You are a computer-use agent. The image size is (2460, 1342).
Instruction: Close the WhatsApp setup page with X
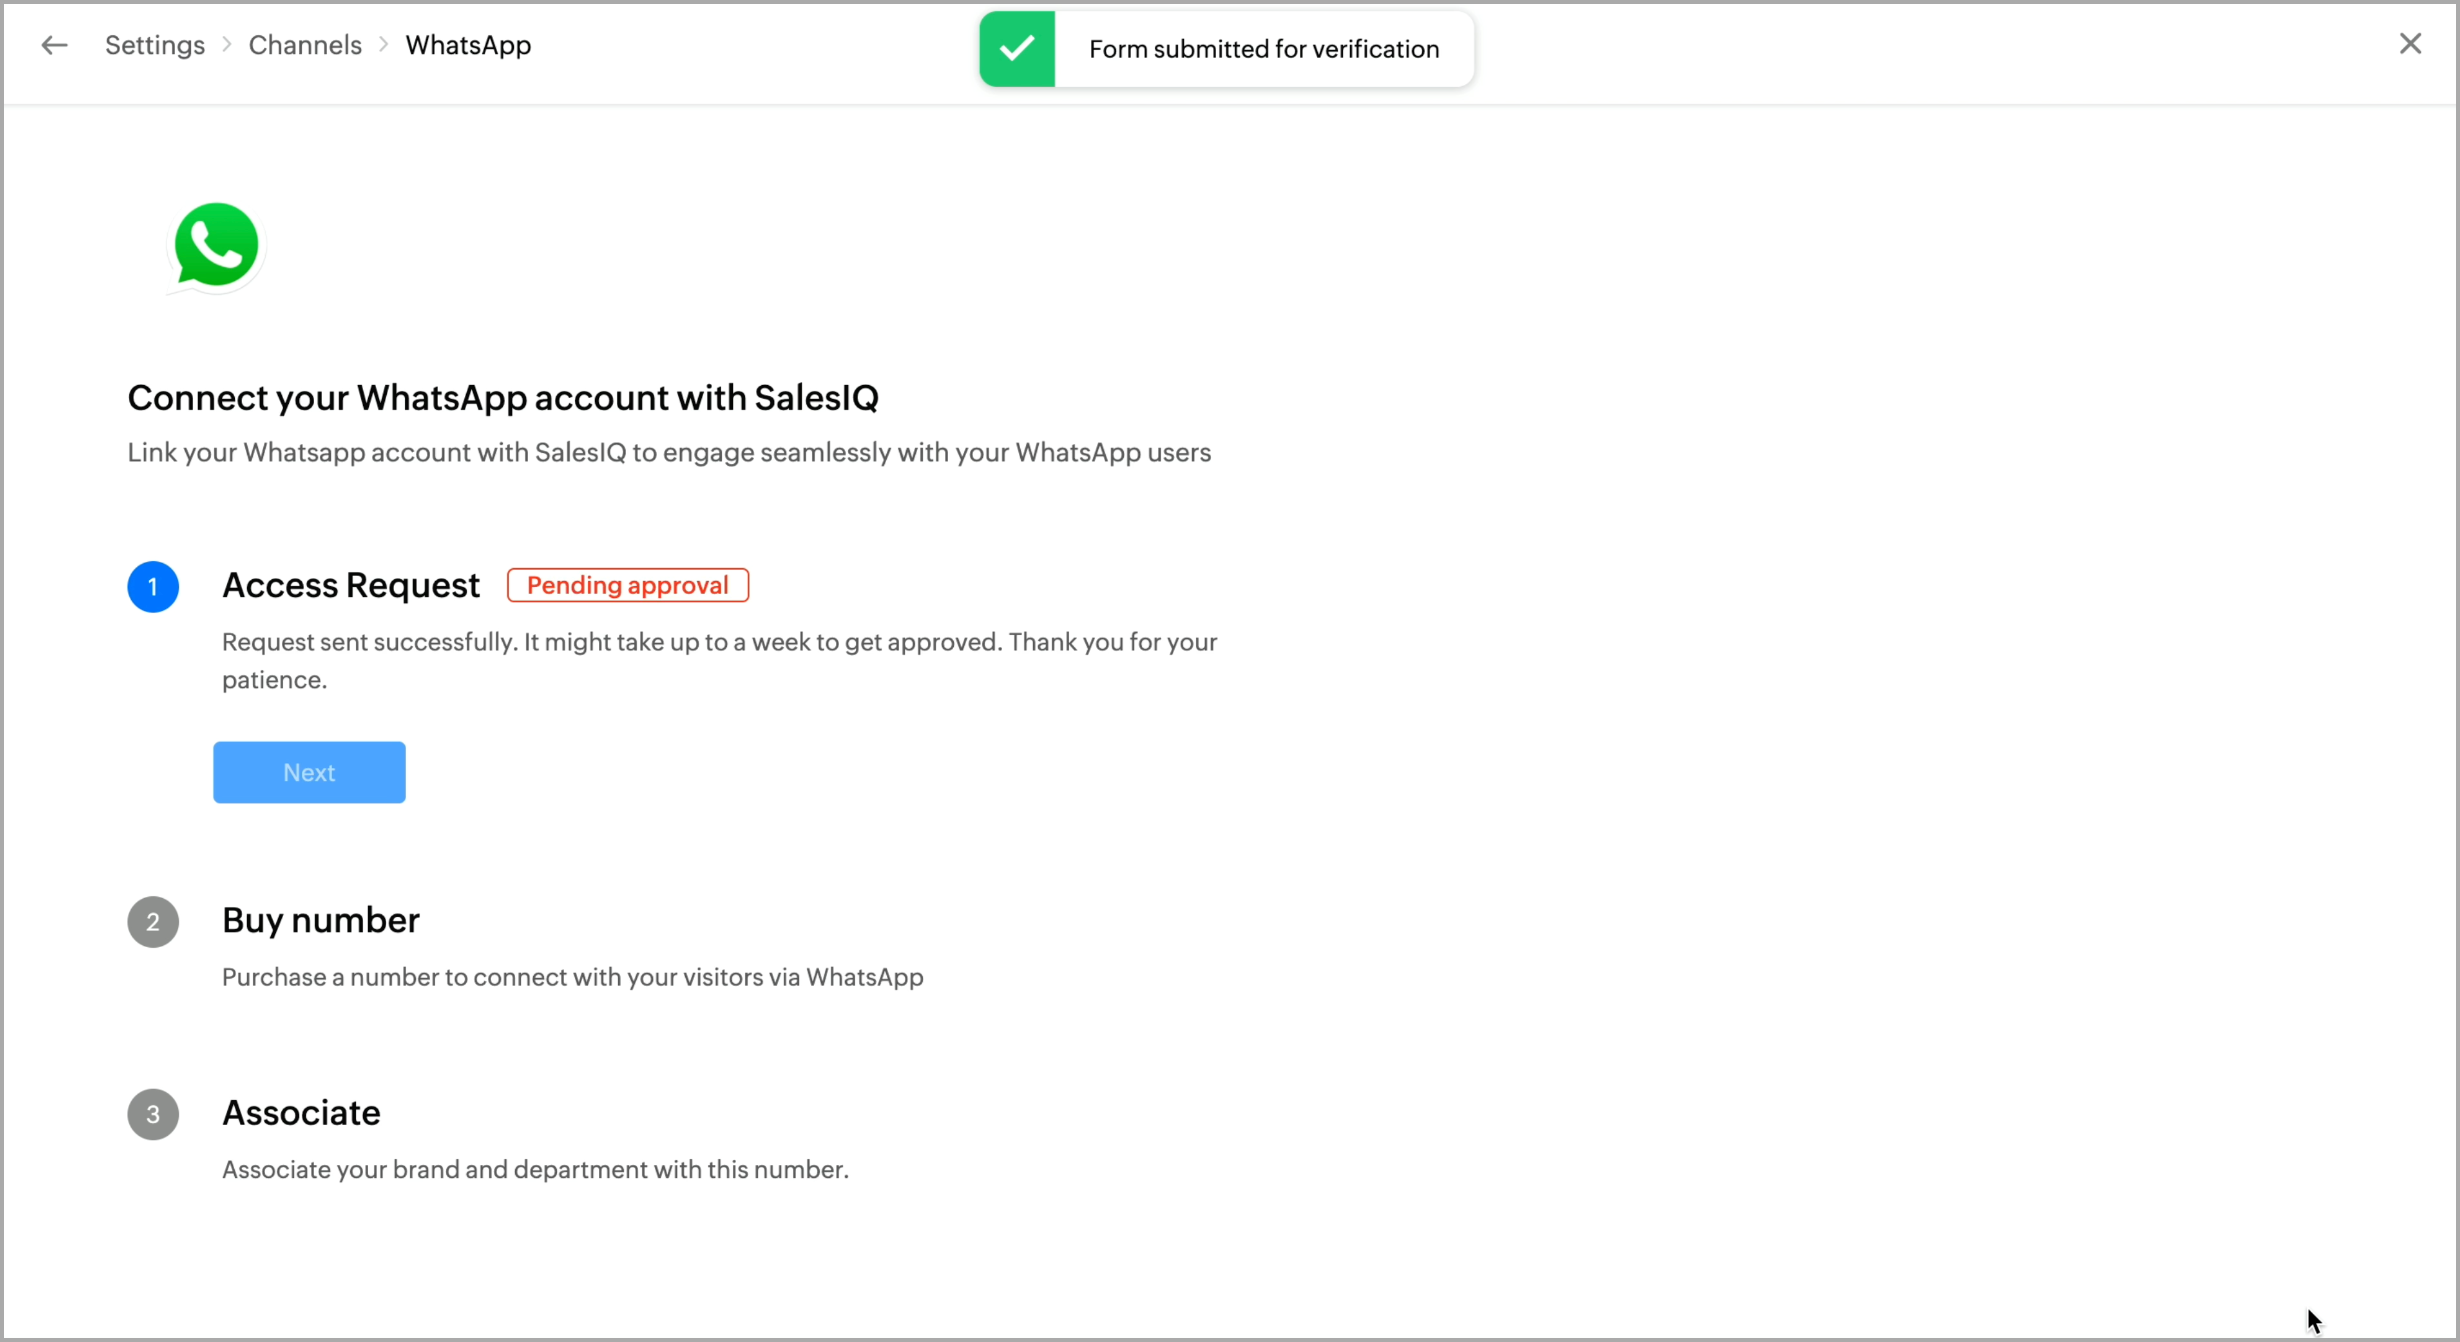(2410, 44)
